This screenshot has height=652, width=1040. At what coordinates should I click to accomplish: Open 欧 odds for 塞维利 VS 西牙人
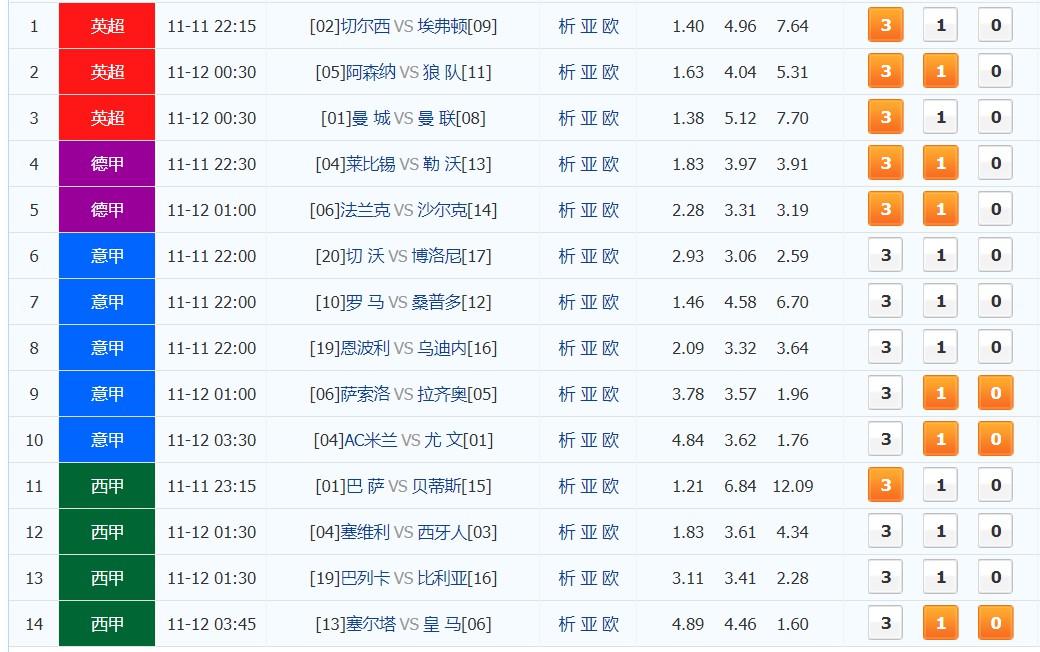coord(610,532)
